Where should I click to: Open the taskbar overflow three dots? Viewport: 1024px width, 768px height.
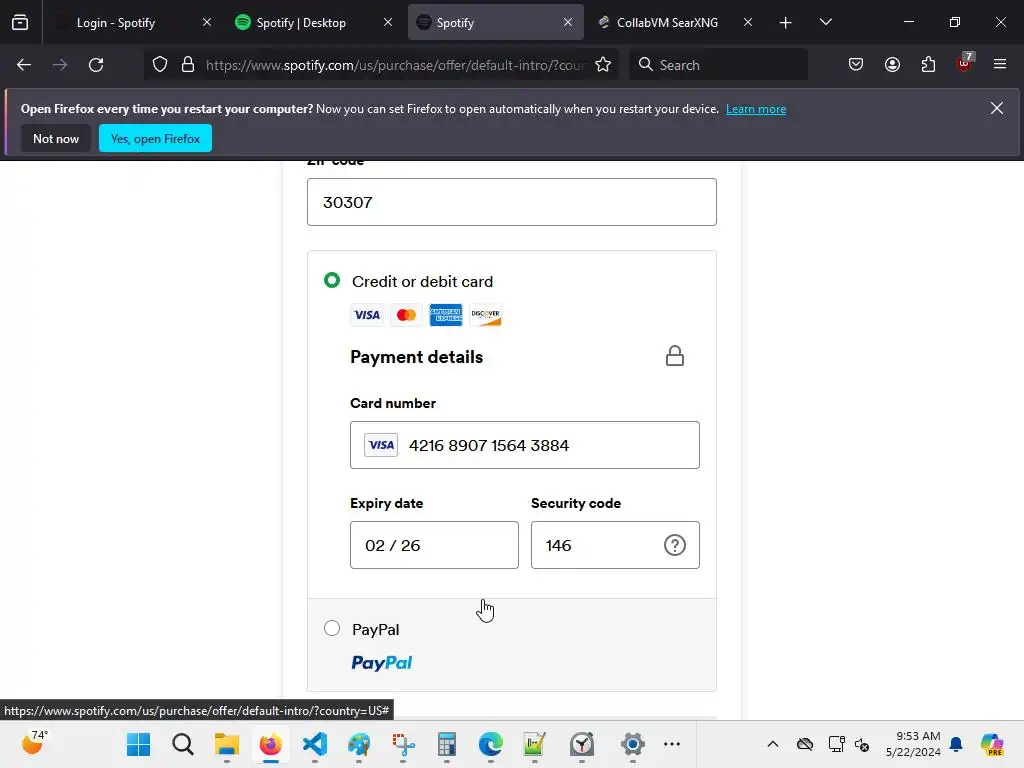671,744
